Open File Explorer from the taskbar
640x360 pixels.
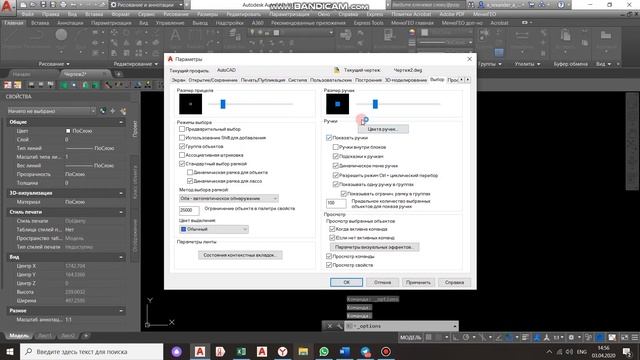pos(303,351)
